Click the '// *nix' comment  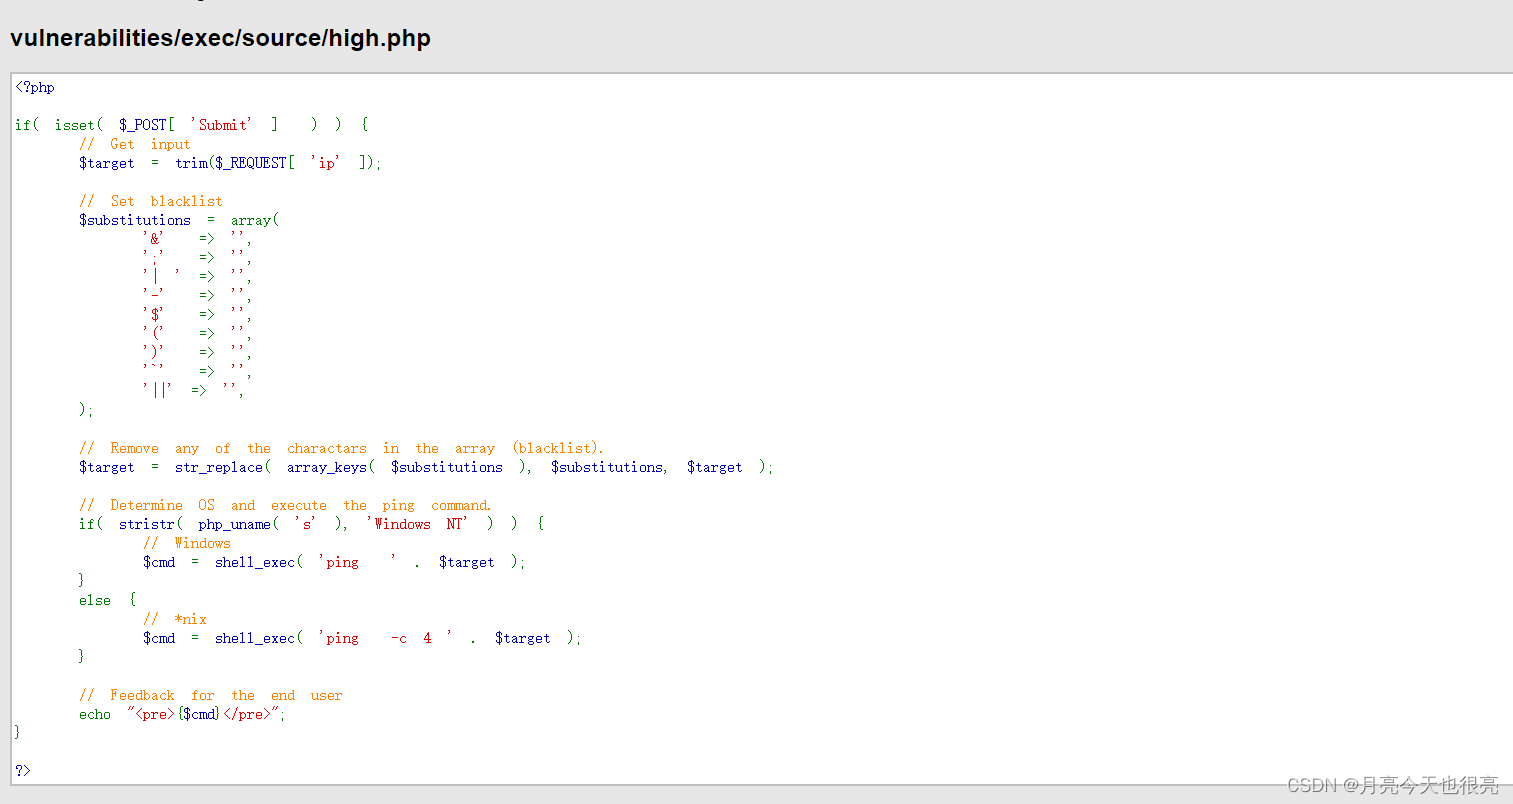175,619
